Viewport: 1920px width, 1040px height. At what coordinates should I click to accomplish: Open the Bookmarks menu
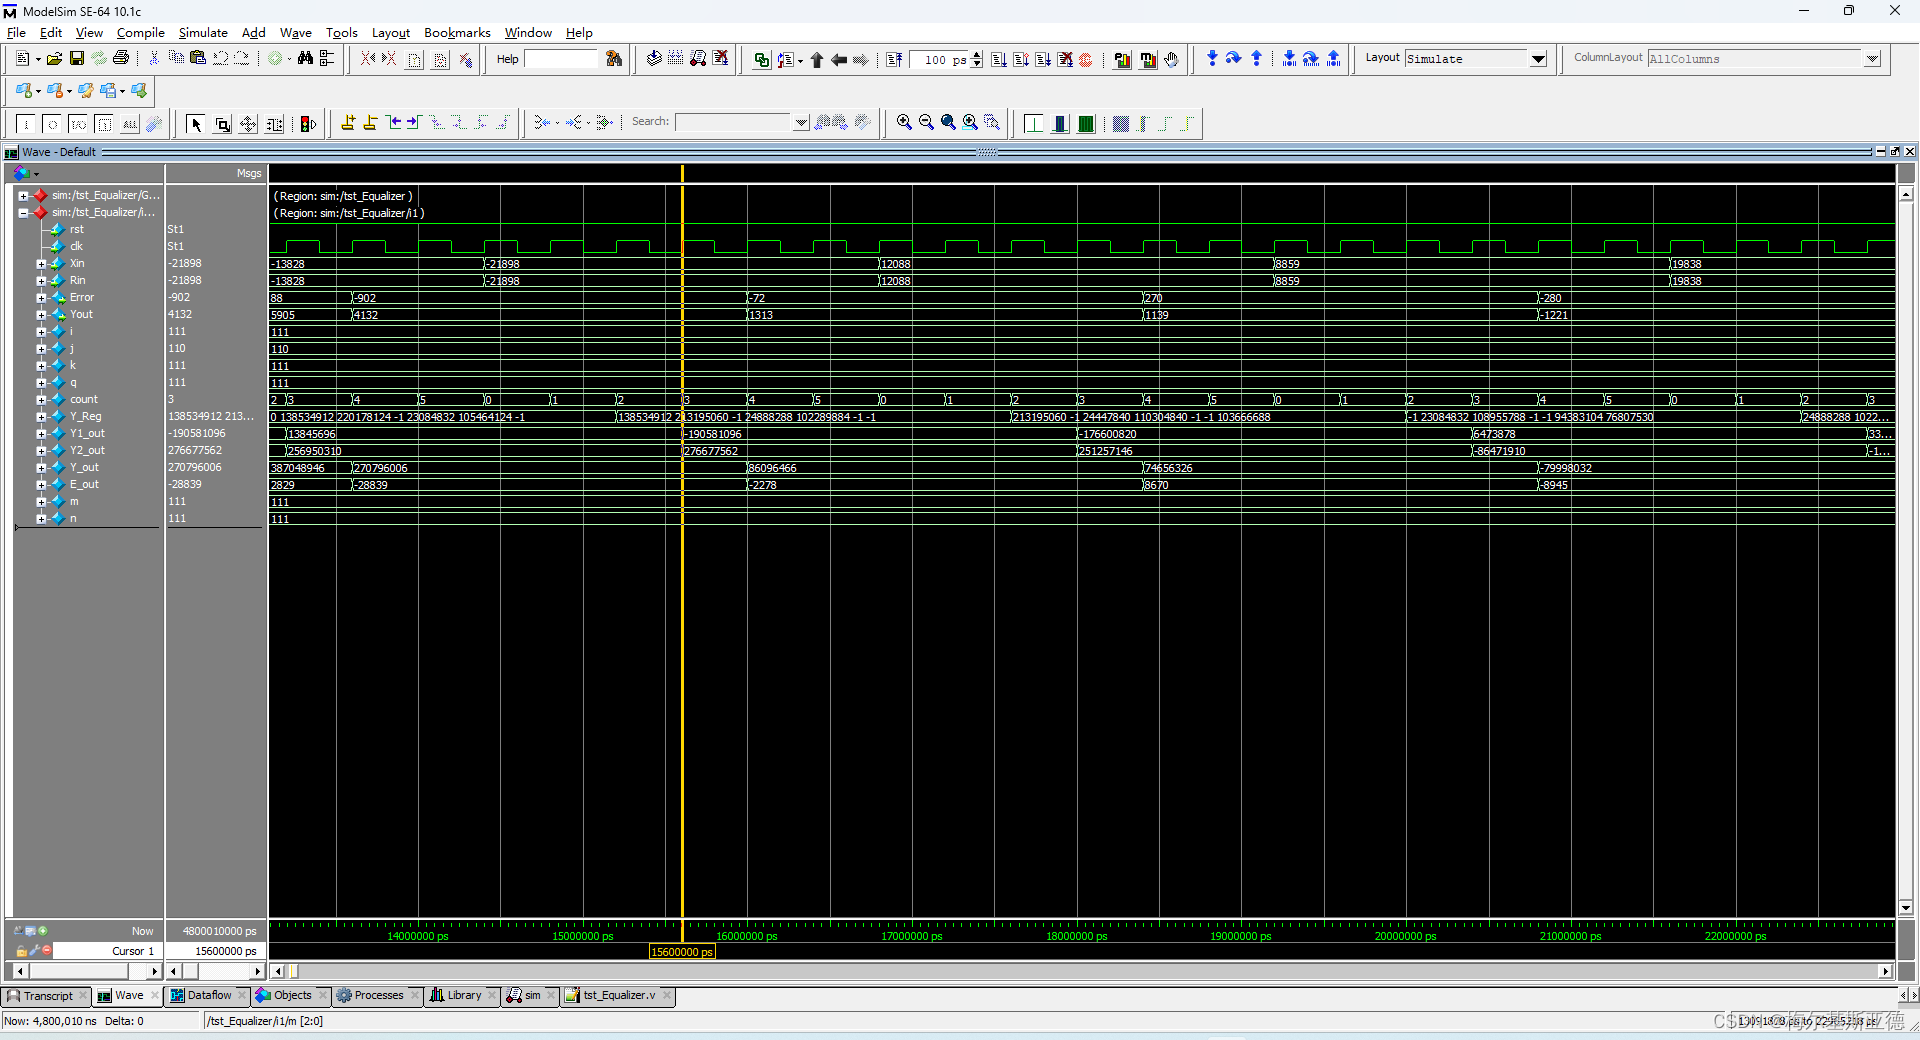[x=457, y=33]
